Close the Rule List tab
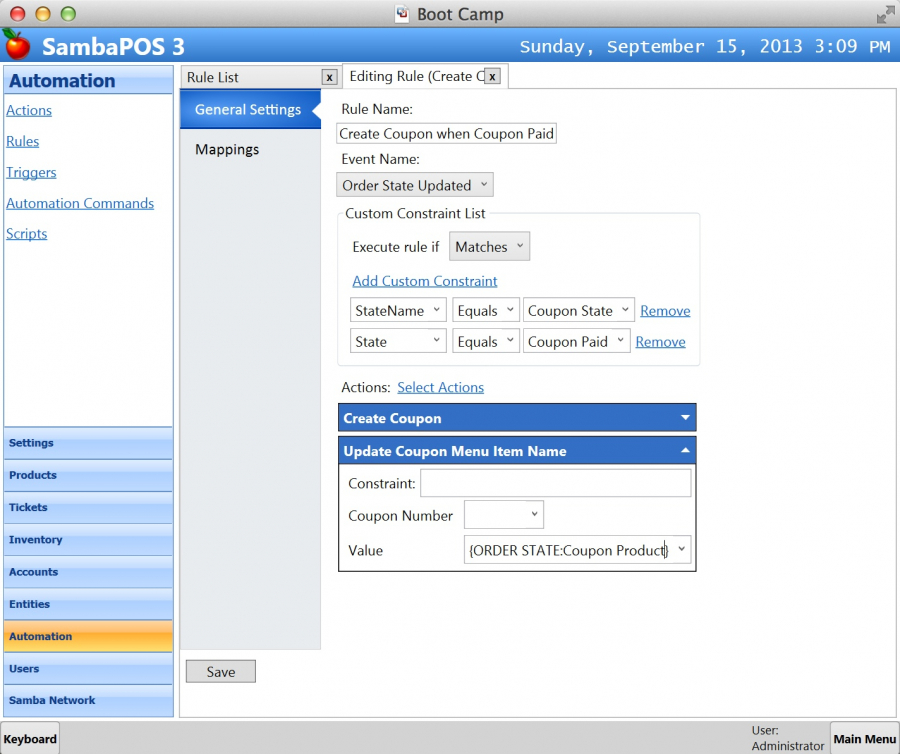This screenshot has width=900, height=754. [x=329, y=77]
